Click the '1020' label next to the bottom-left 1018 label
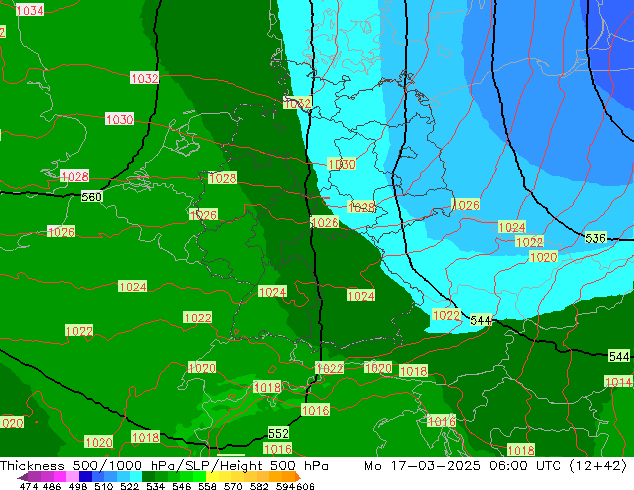 coord(99,442)
